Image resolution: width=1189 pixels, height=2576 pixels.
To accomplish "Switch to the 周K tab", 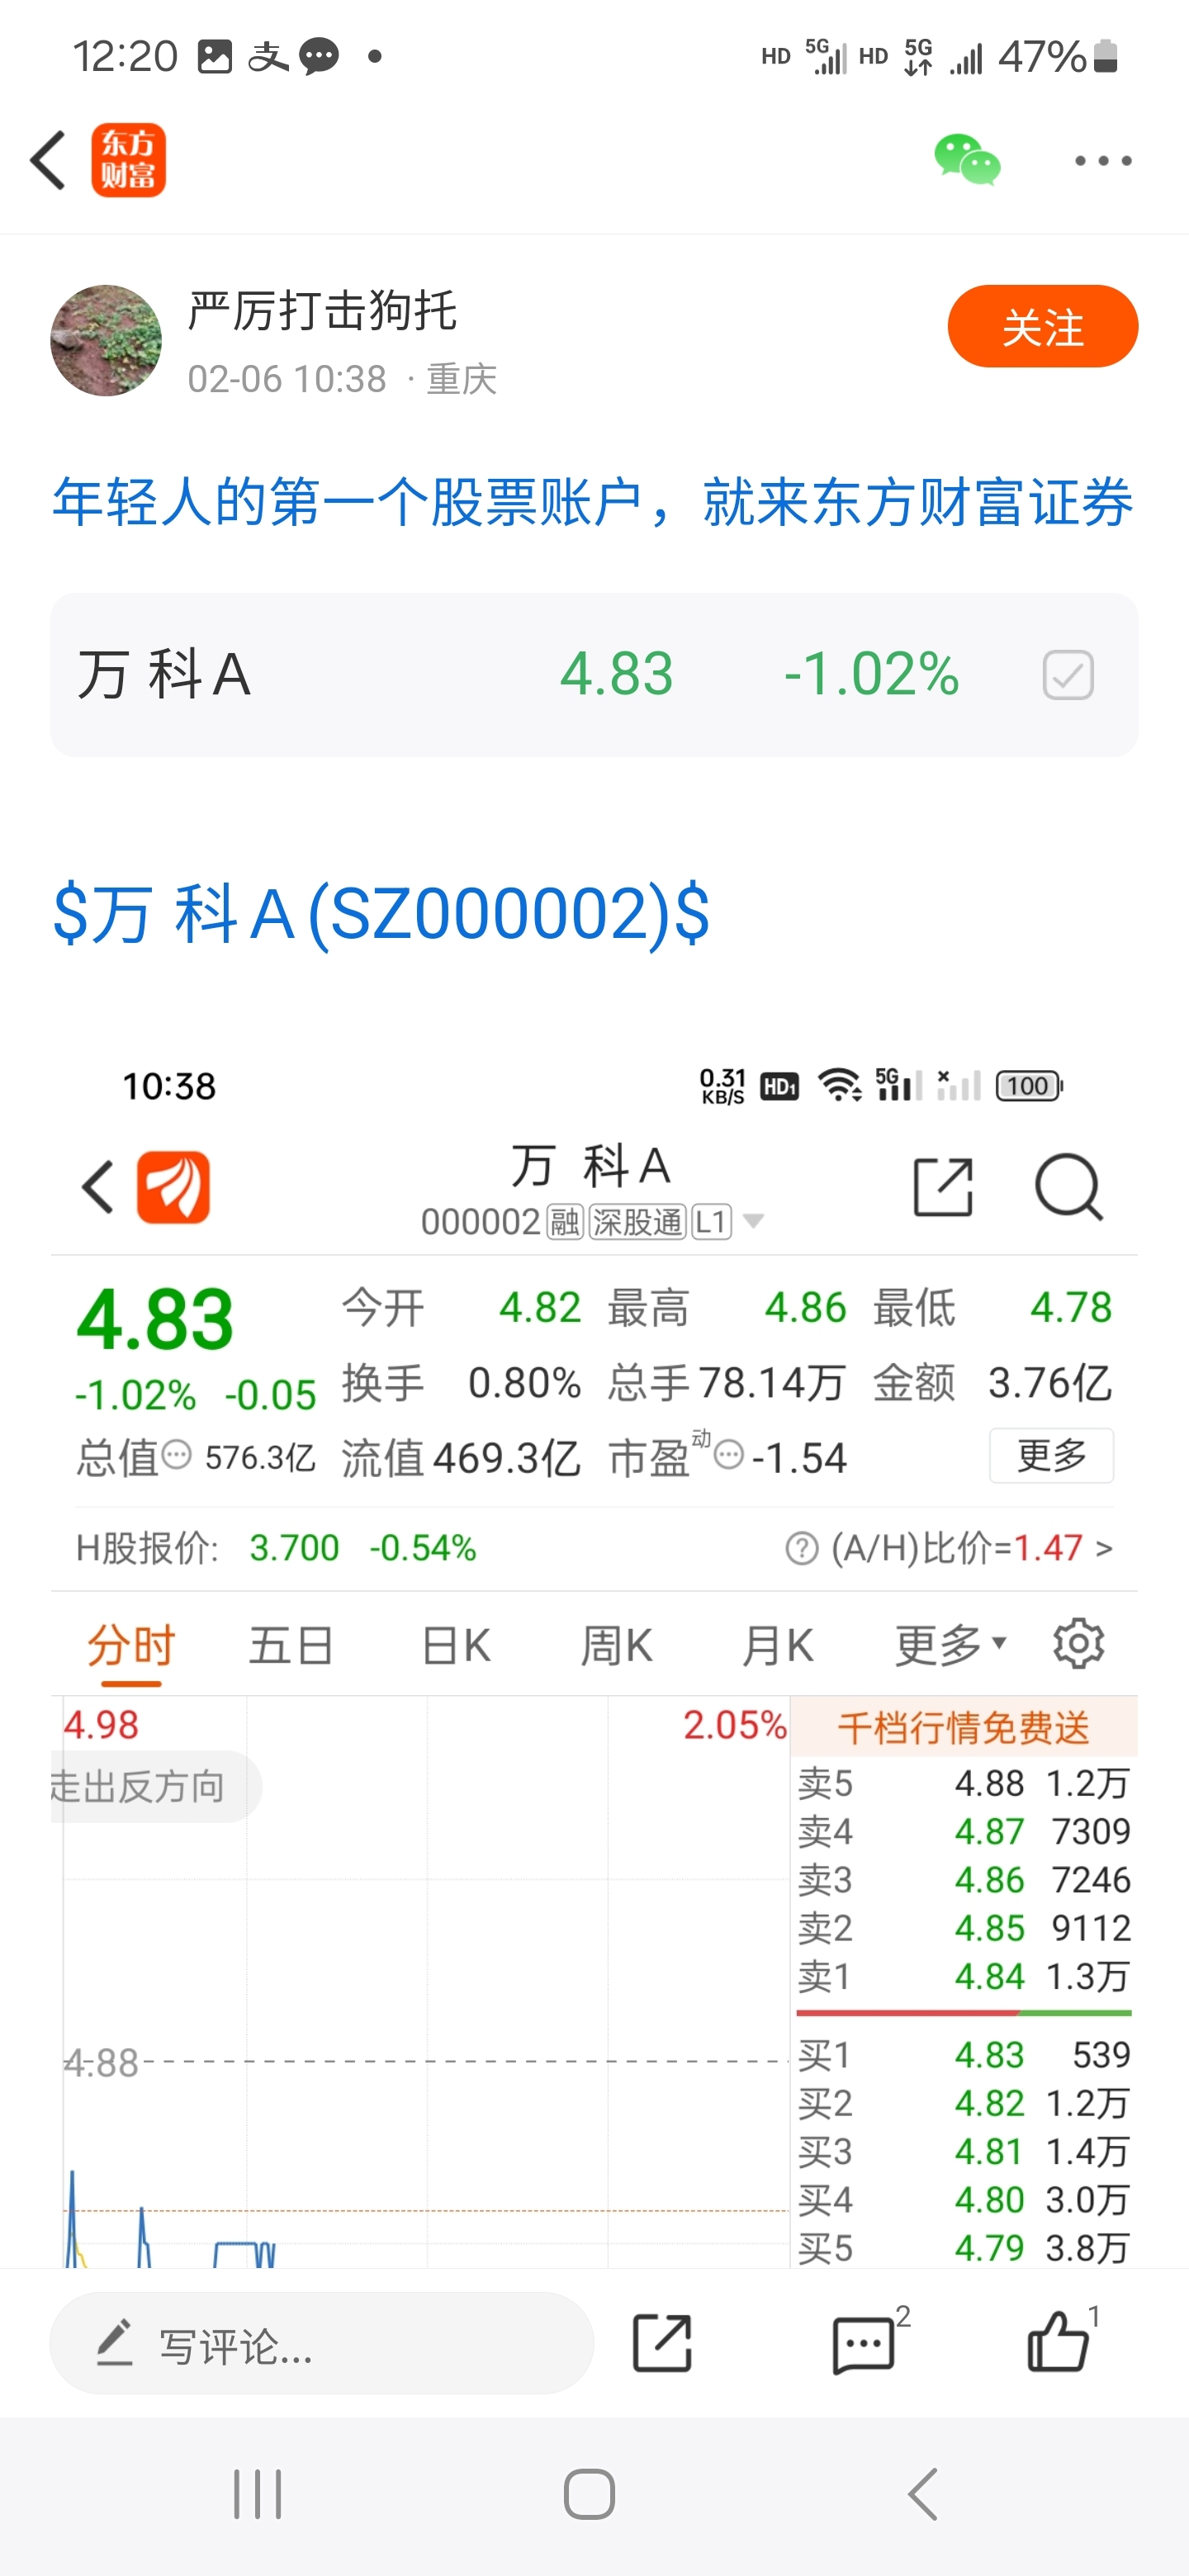I will pos(617,1645).
